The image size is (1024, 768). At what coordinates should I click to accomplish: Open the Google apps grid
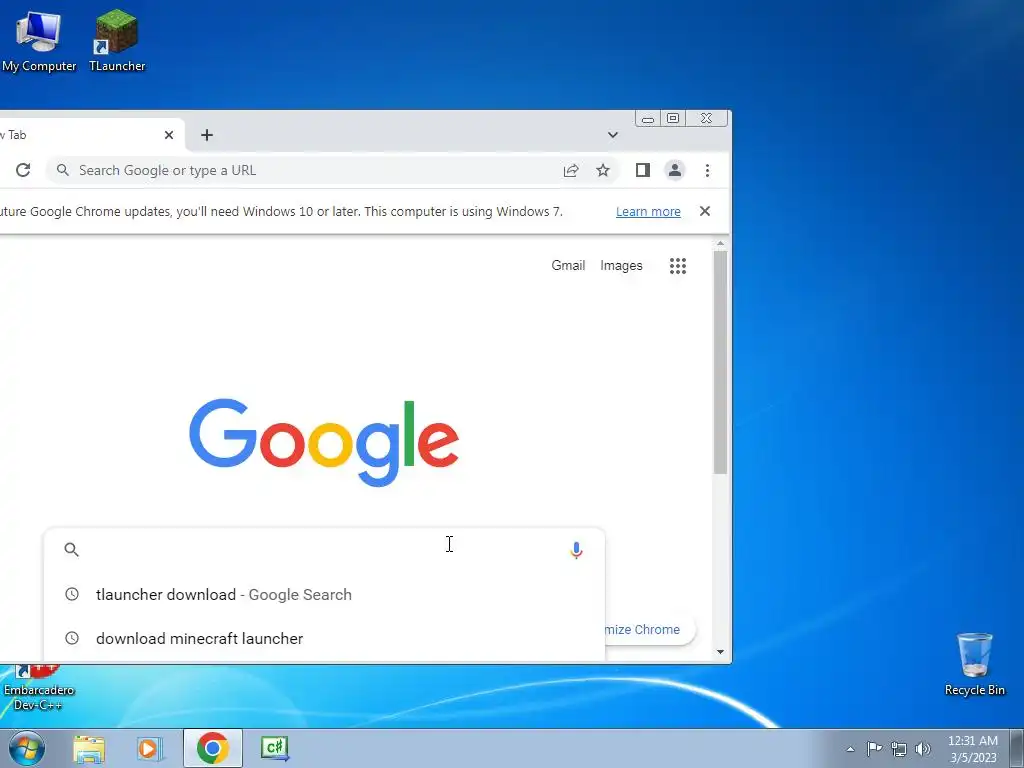click(678, 266)
